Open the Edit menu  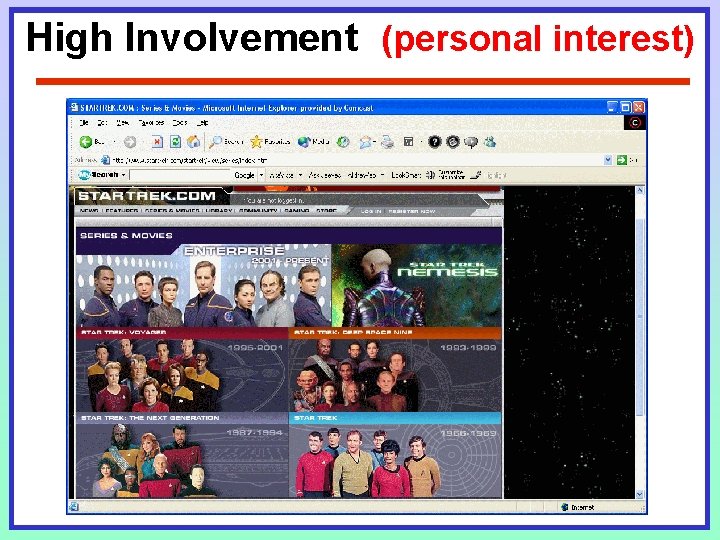point(102,123)
